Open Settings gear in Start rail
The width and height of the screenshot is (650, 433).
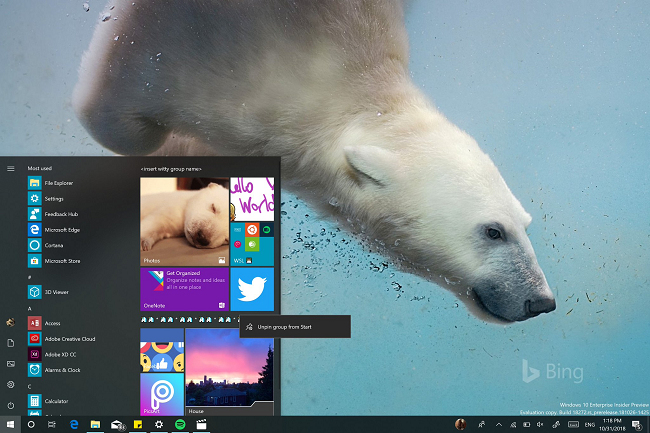click(11, 384)
